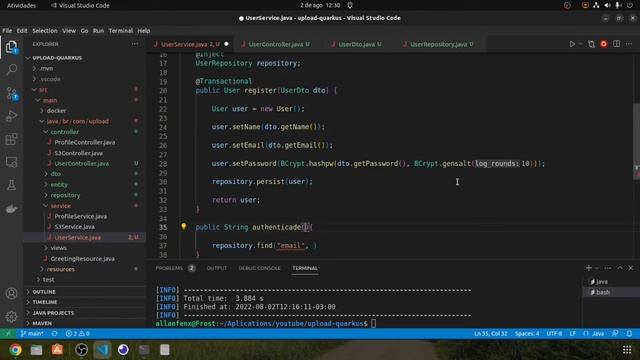Open errors and warnings status indicator
The width and height of the screenshot is (640, 360).
(78, 333)
